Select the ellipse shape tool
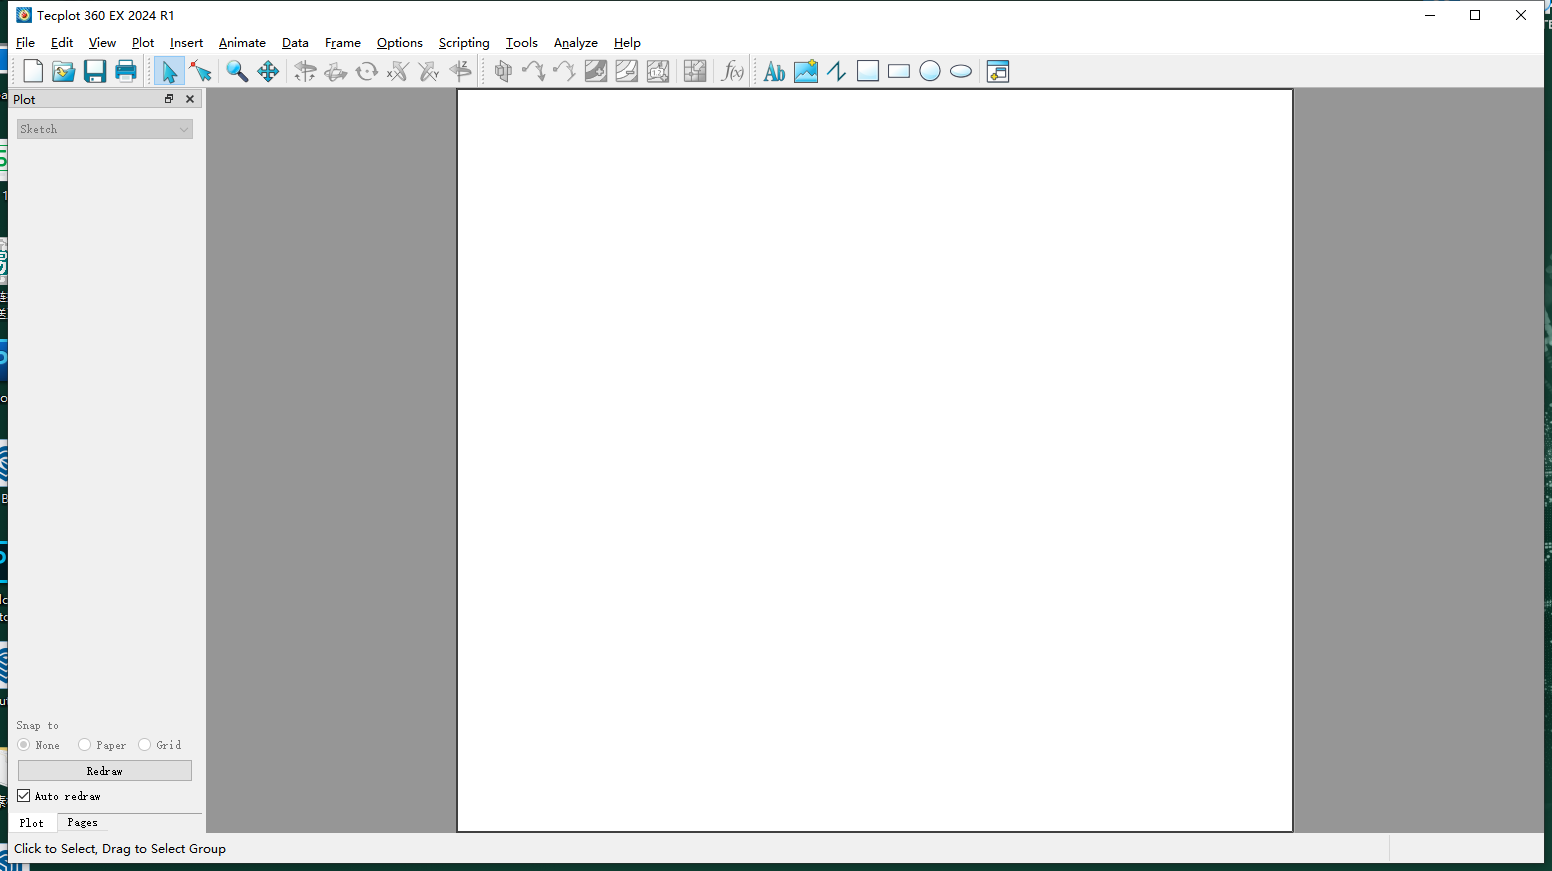Viewport: 1552px width, 871px height. pos(961,71)
